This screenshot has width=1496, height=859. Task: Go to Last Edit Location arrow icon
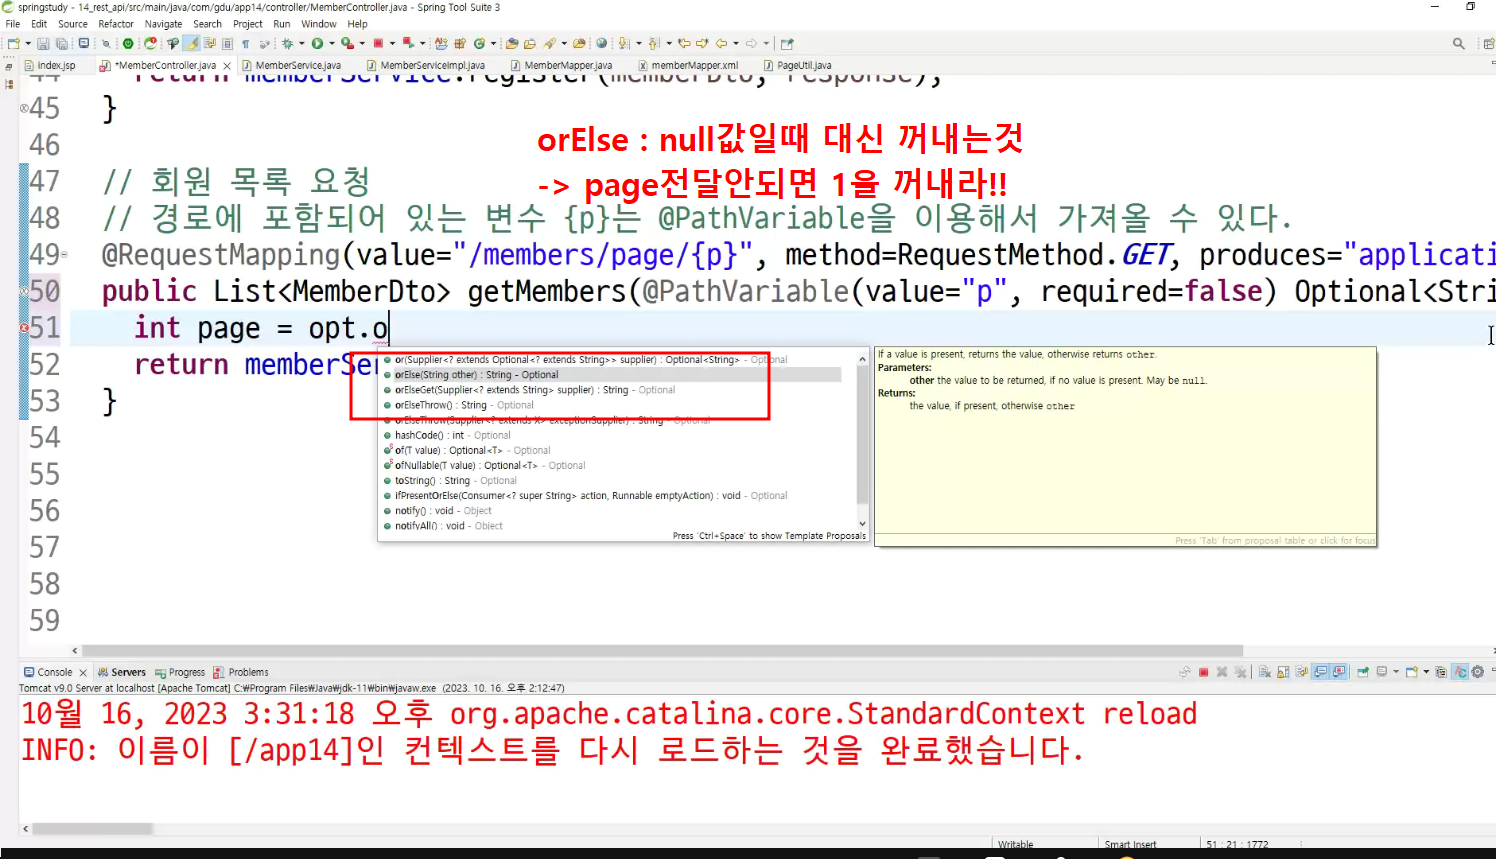click(x=684, y=43)
